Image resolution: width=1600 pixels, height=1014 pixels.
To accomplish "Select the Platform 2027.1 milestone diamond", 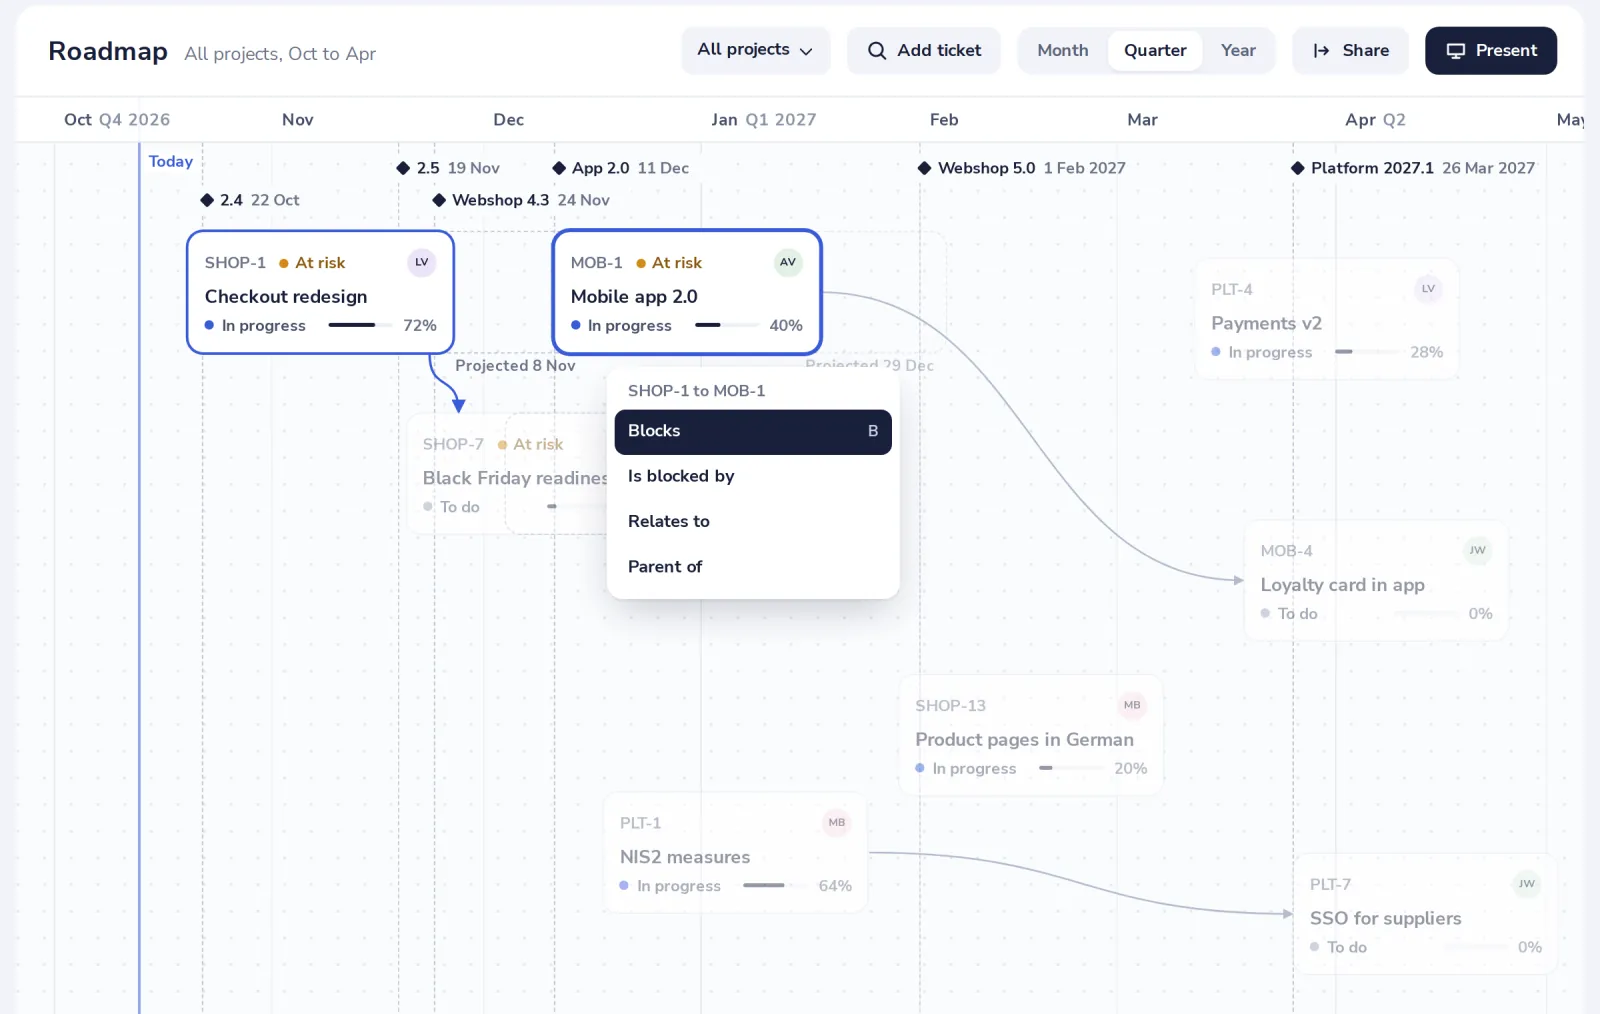I will pos(1298,168).
